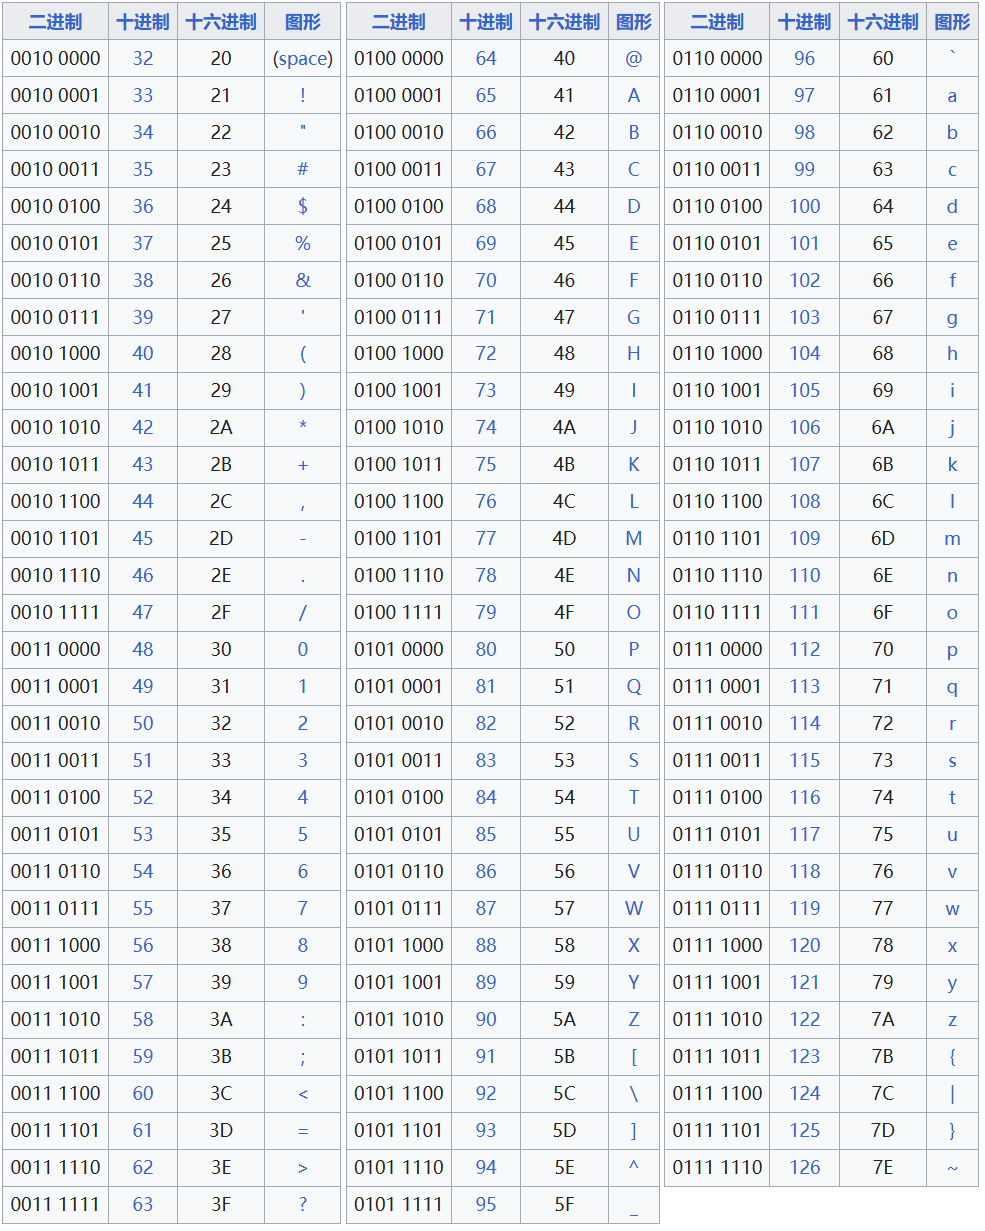Follow the % symbol link
This screenshot has height=1231, width=985.
point(303,243)
